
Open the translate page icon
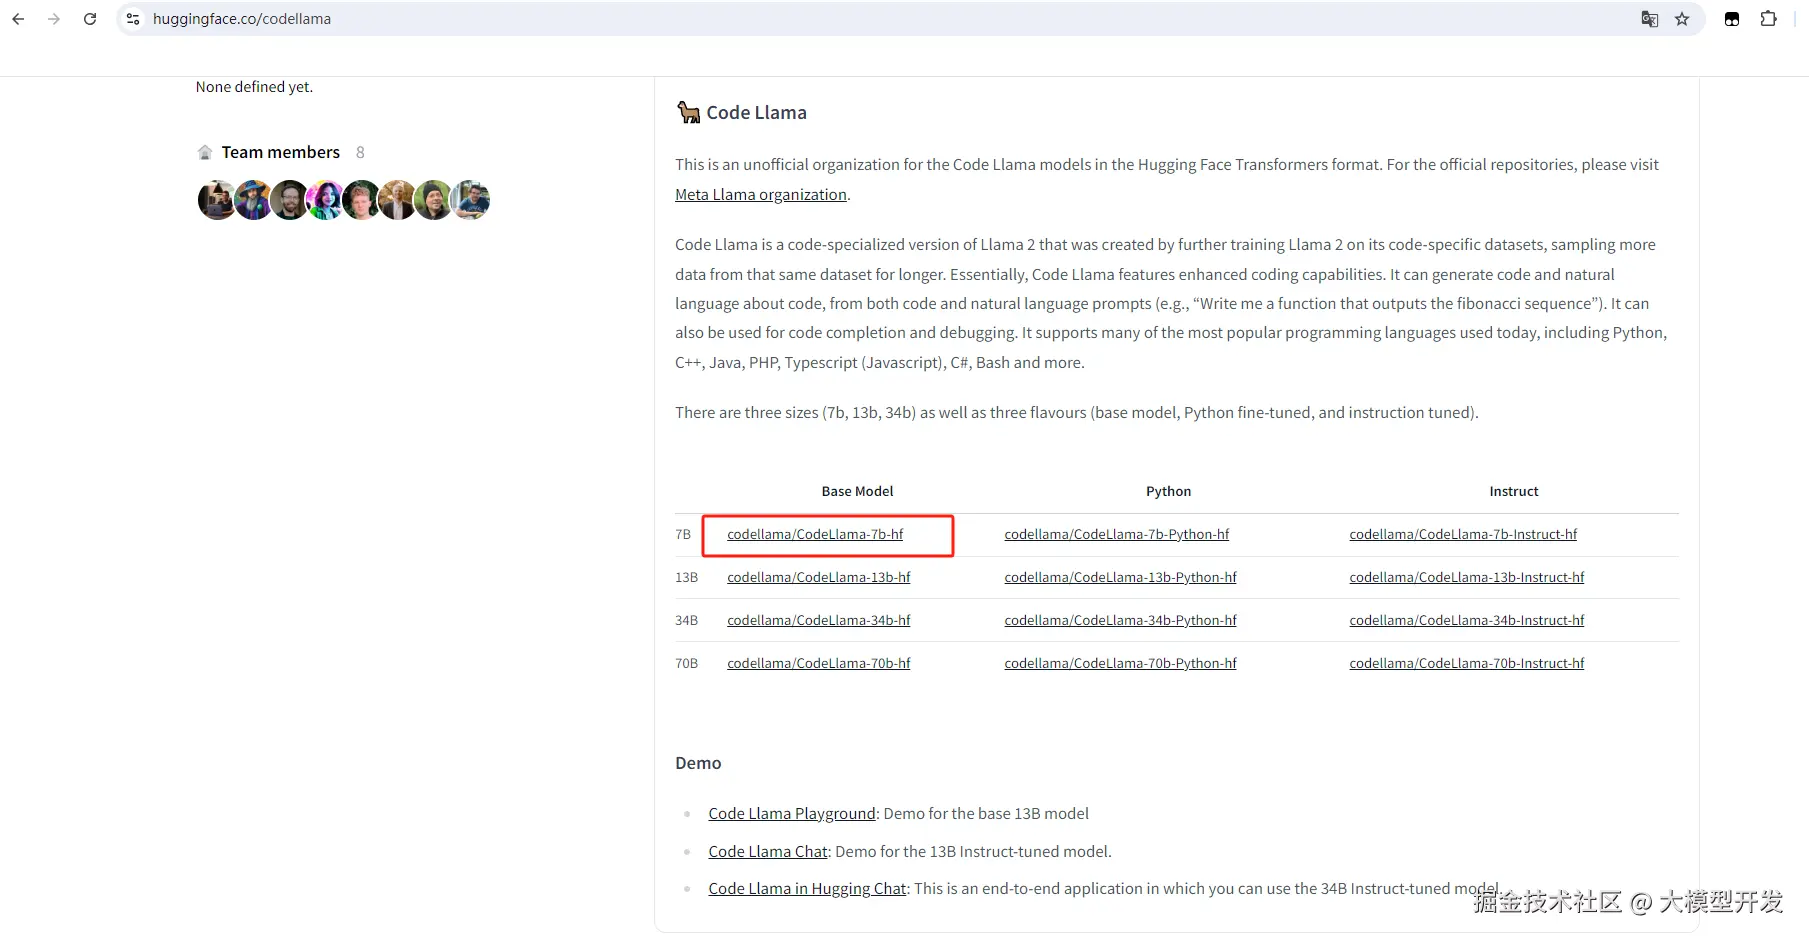coord(1650,19)
